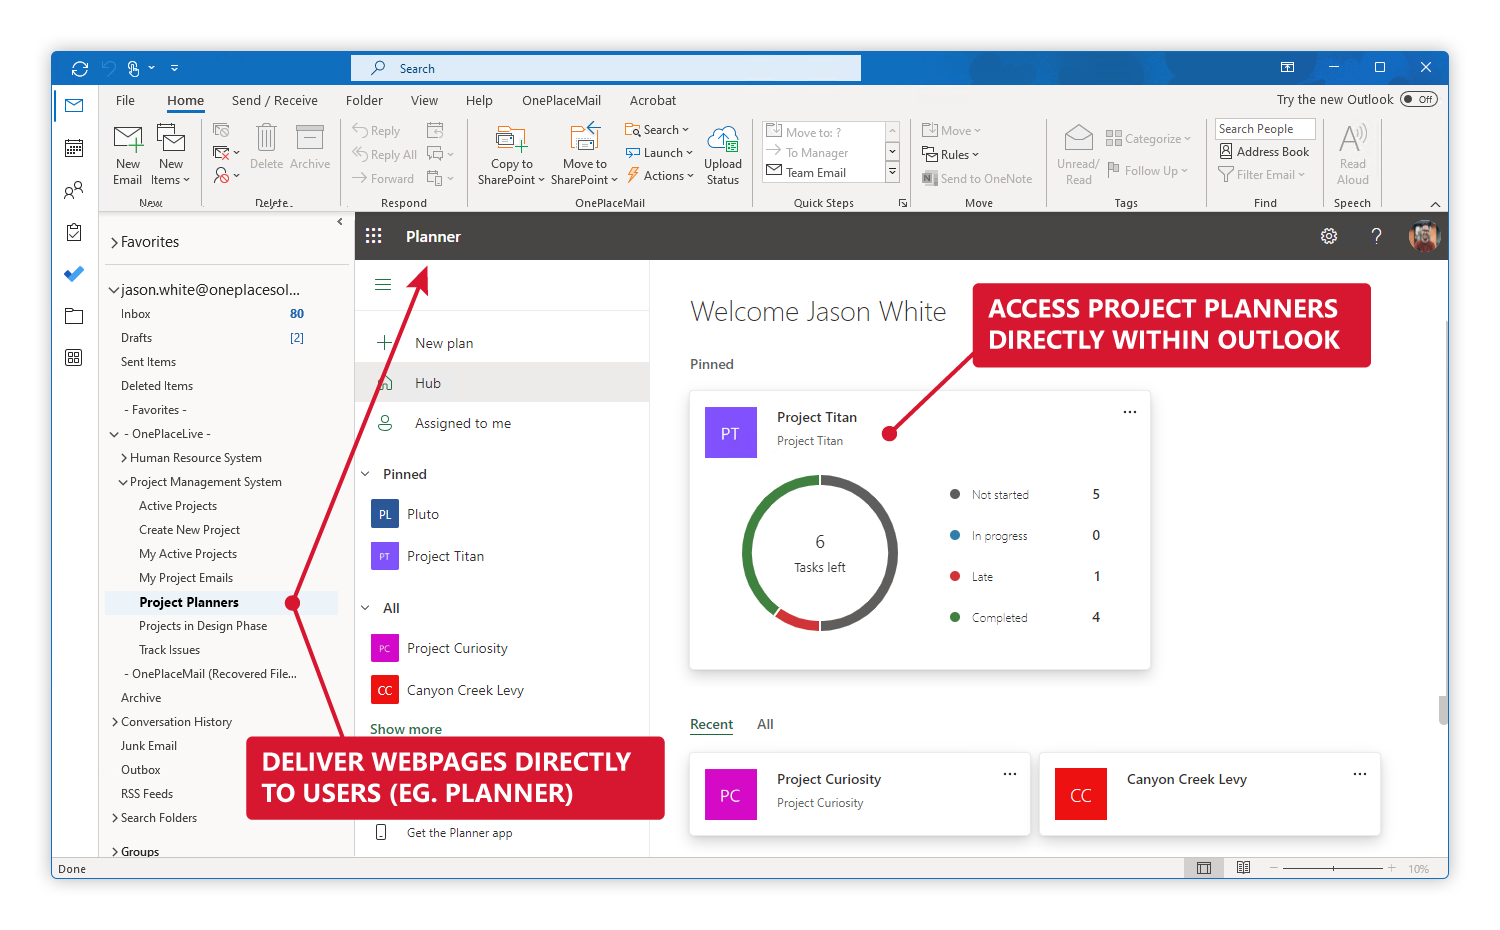This screenshot has width=1500, height=930.
Task: Open the OnePlaceMail ribbon tab
Action: click(561, 100)
